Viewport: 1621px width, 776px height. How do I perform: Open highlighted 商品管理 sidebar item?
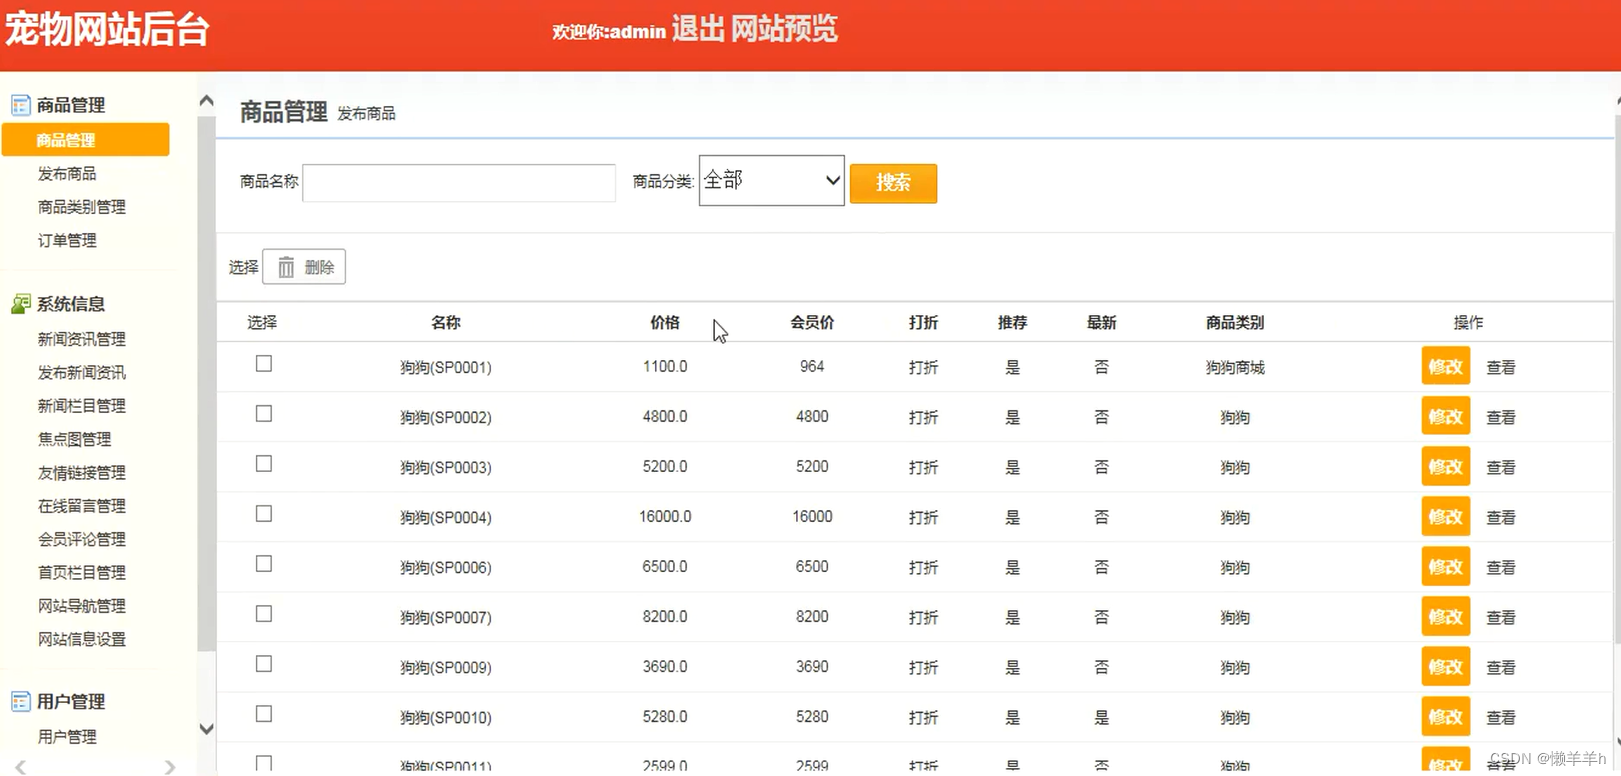coord(86,140)
